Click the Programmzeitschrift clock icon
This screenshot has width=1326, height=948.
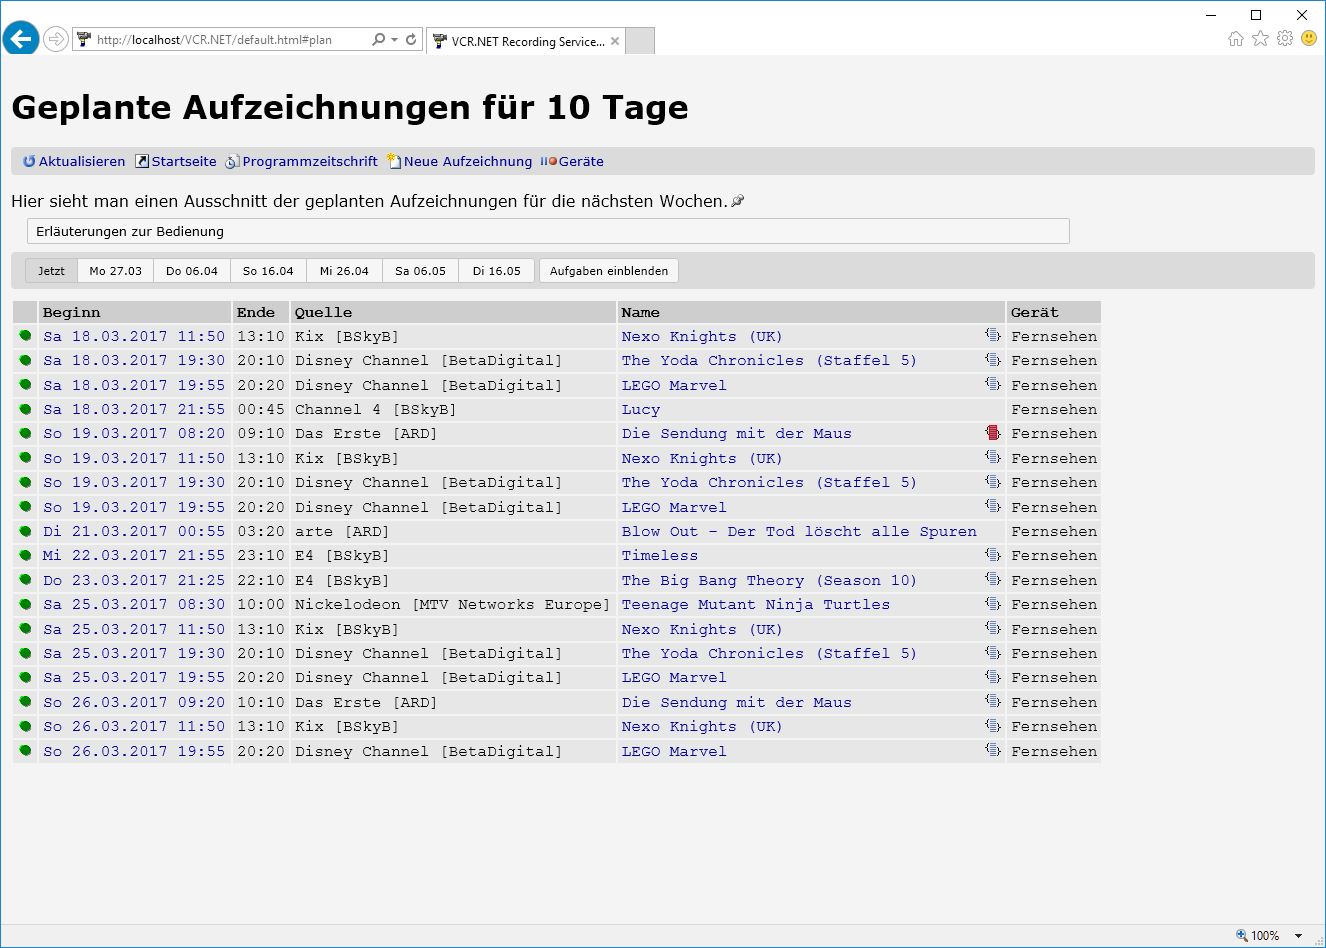pos(232,162)
